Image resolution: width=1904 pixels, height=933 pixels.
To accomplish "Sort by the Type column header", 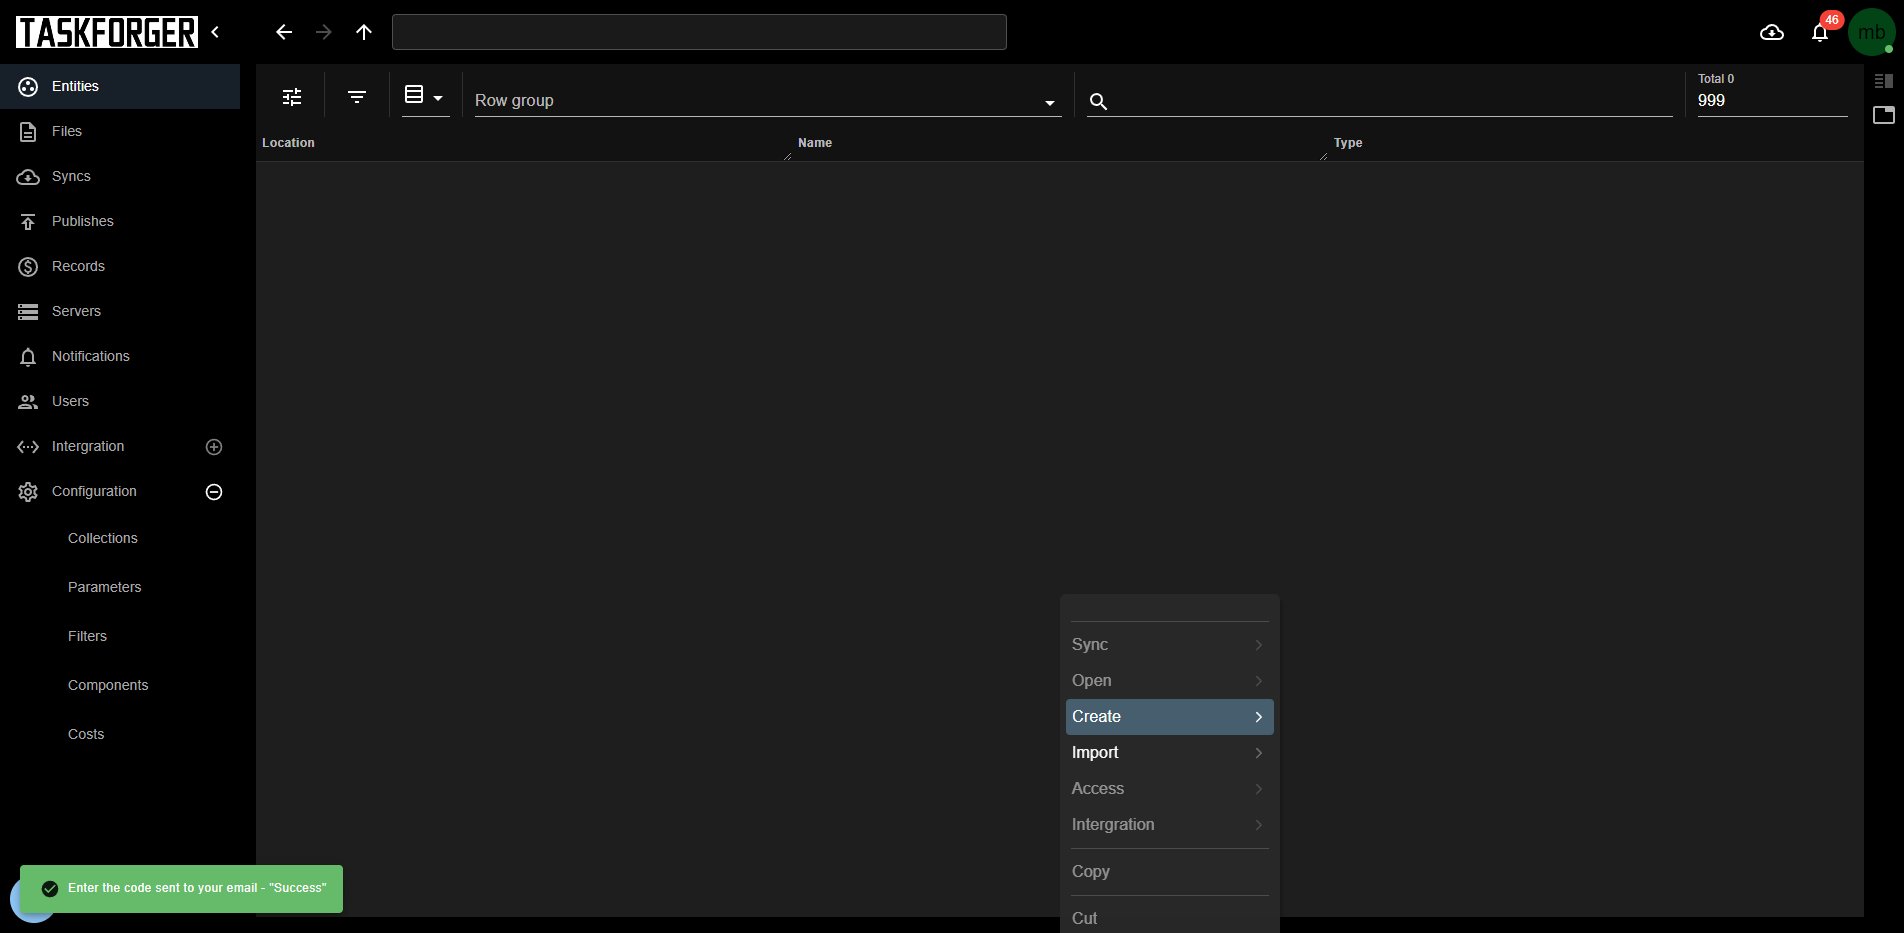I will tap(1348, 143).
